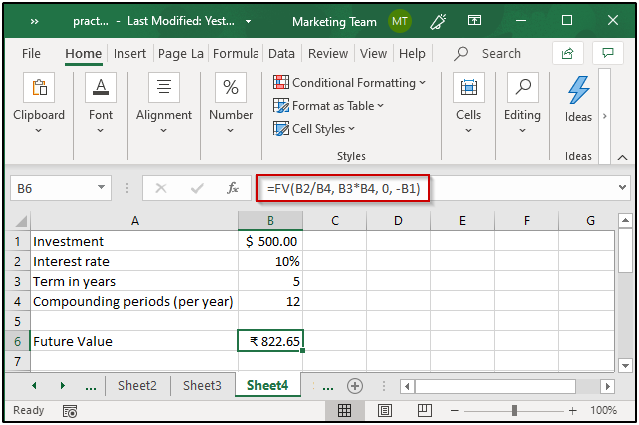
Task: Open the Format as Table dropdown
Action: (328, 106)
